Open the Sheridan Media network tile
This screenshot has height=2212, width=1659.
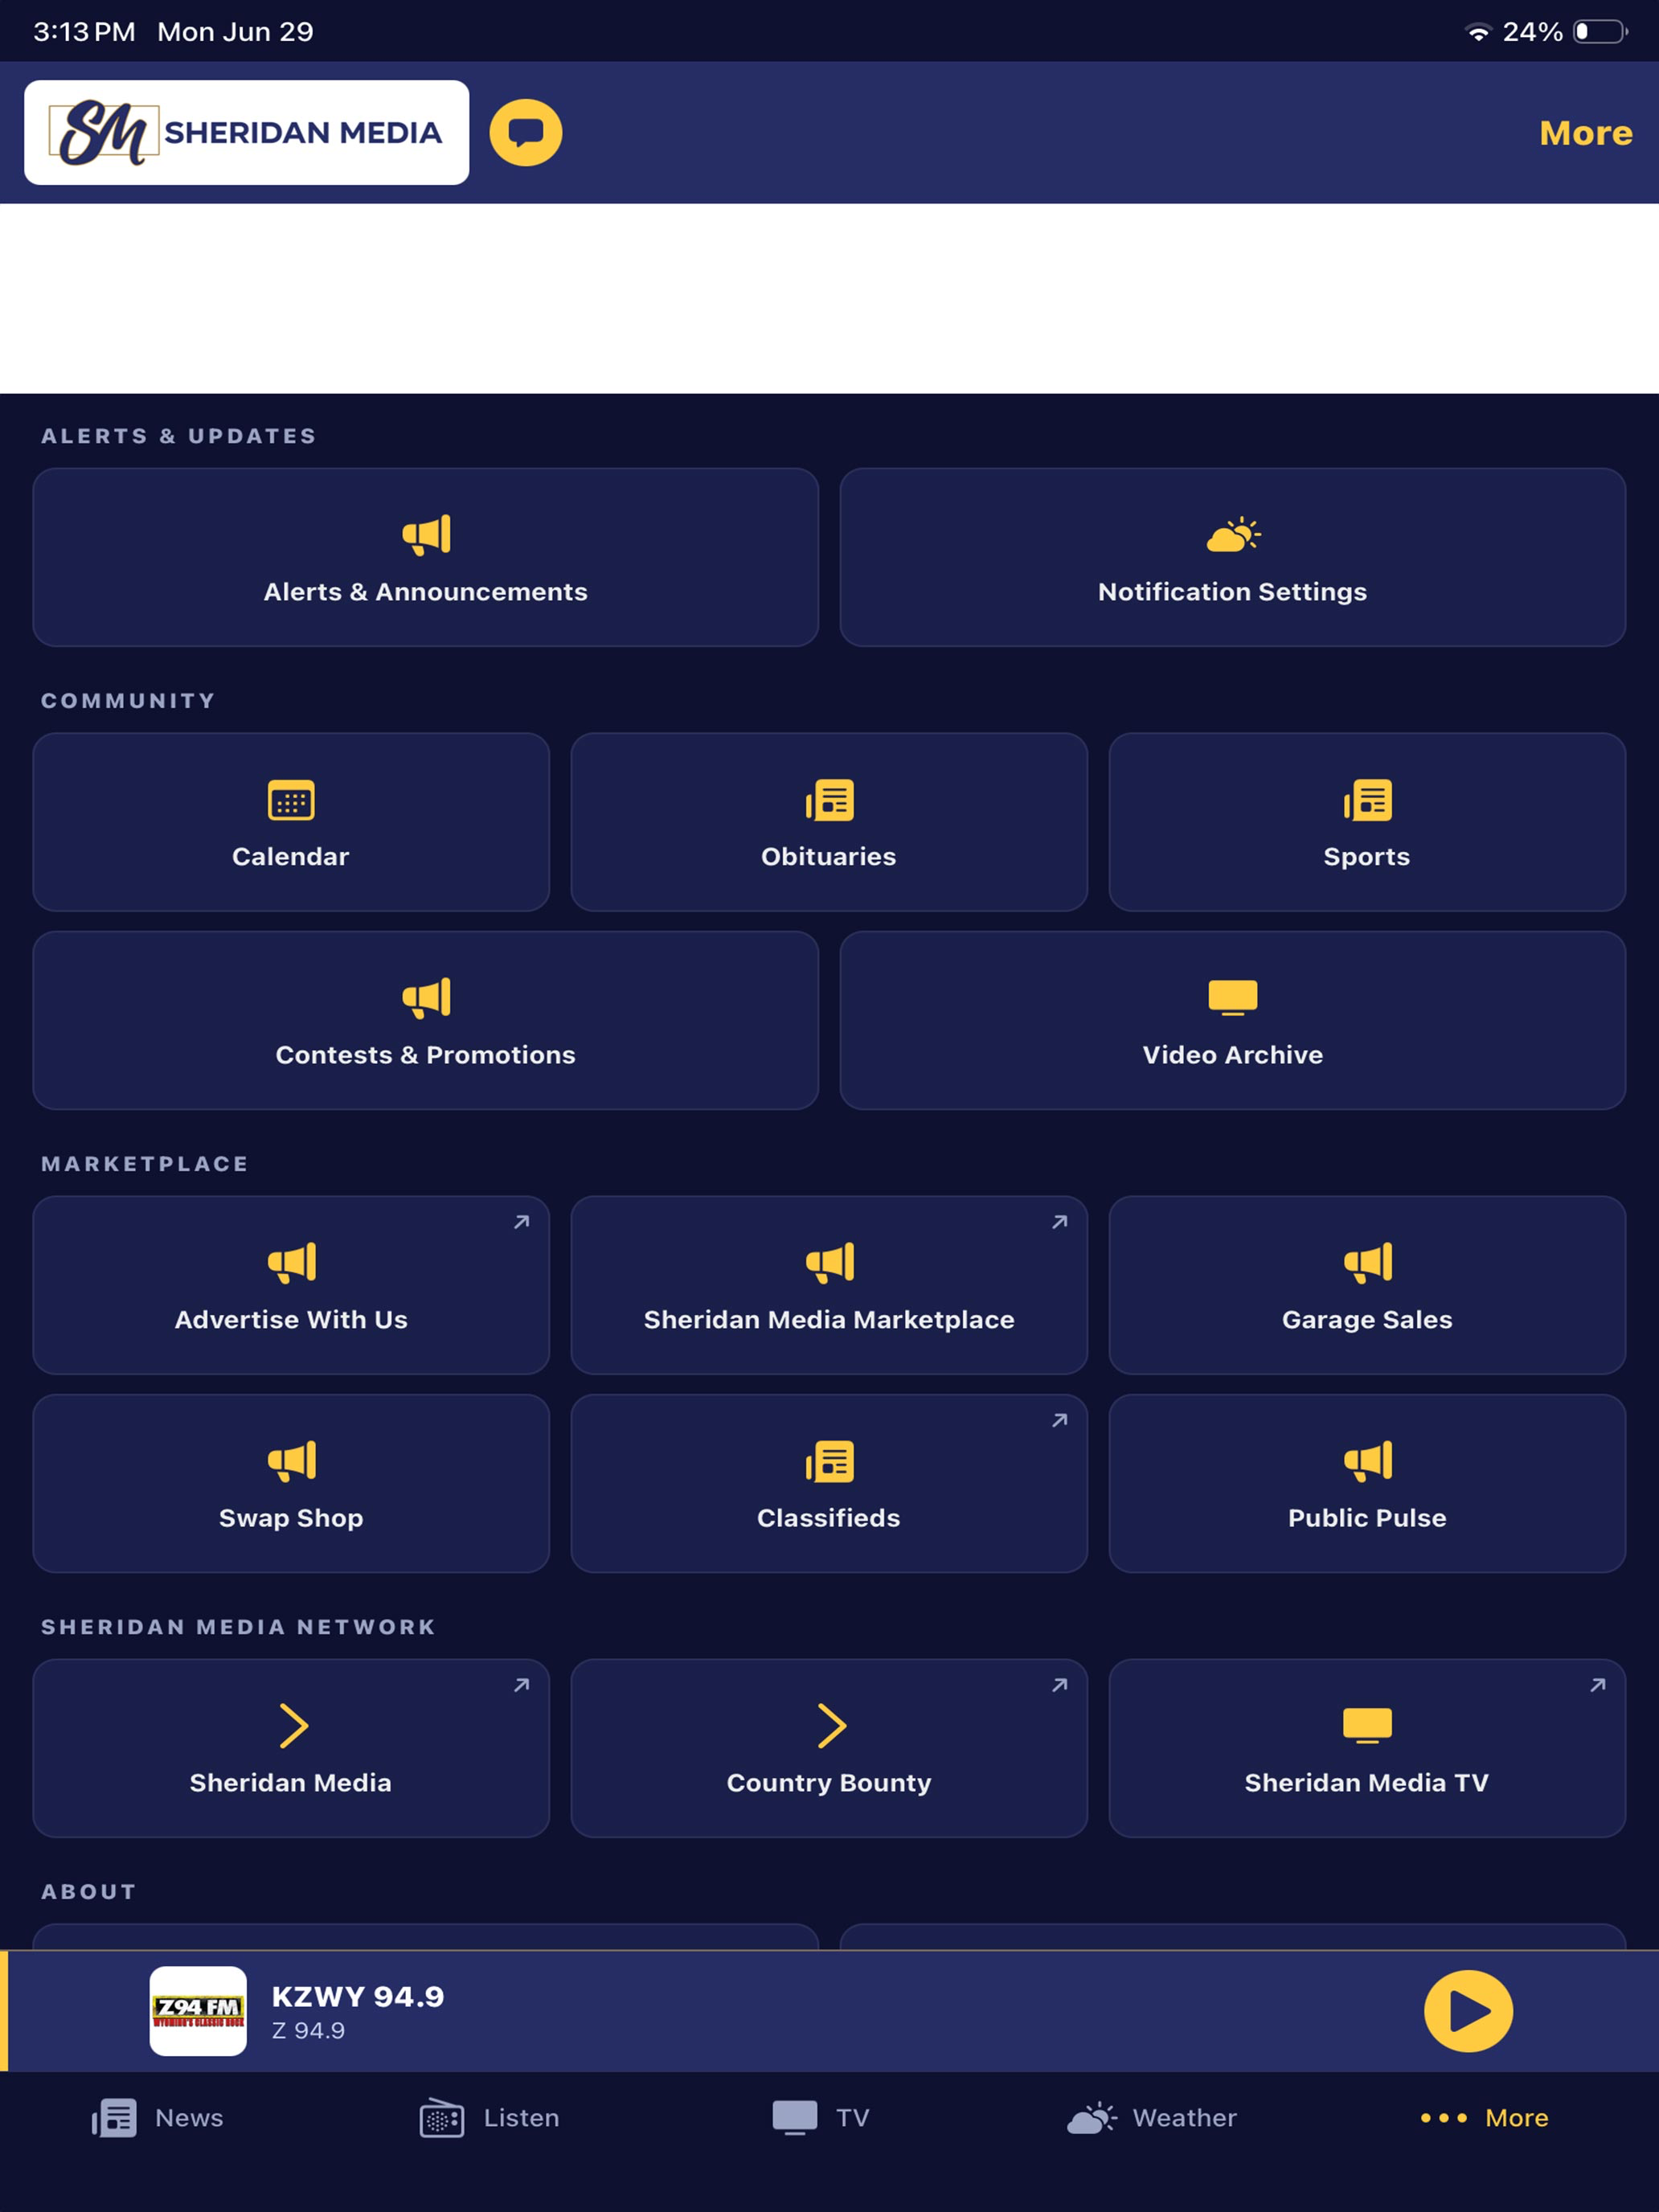291,1748
